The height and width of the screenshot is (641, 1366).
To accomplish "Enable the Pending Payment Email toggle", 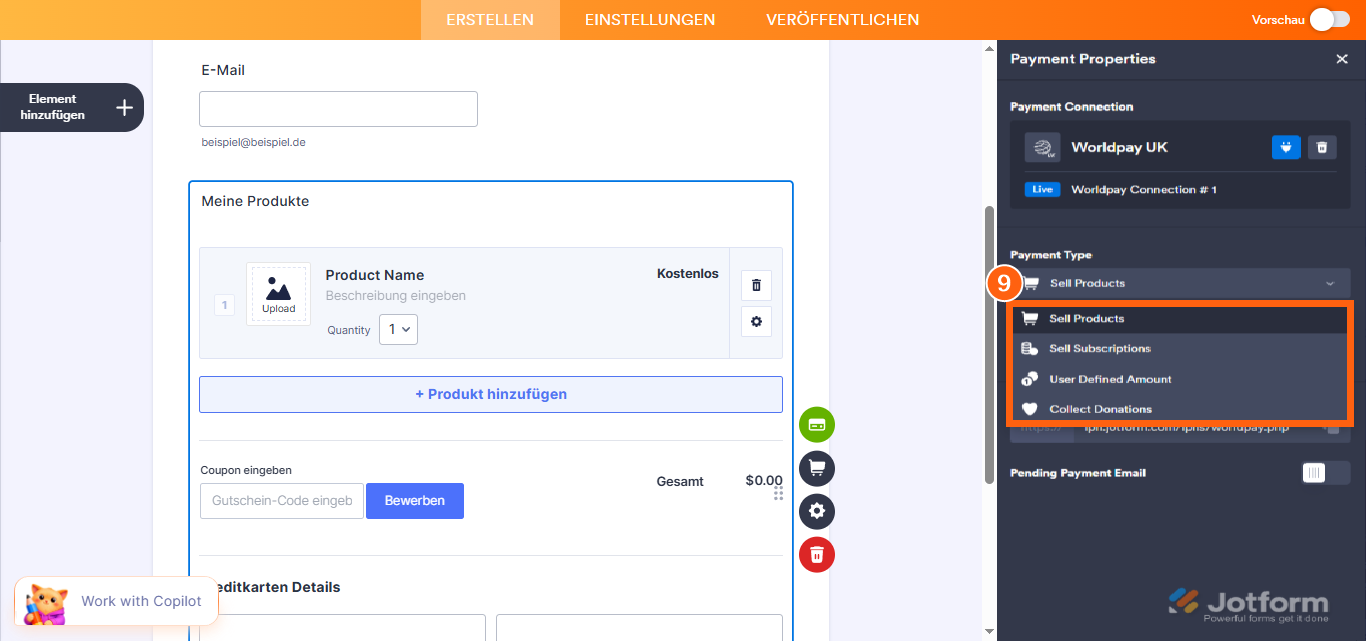I will [x=1325, y=472].
